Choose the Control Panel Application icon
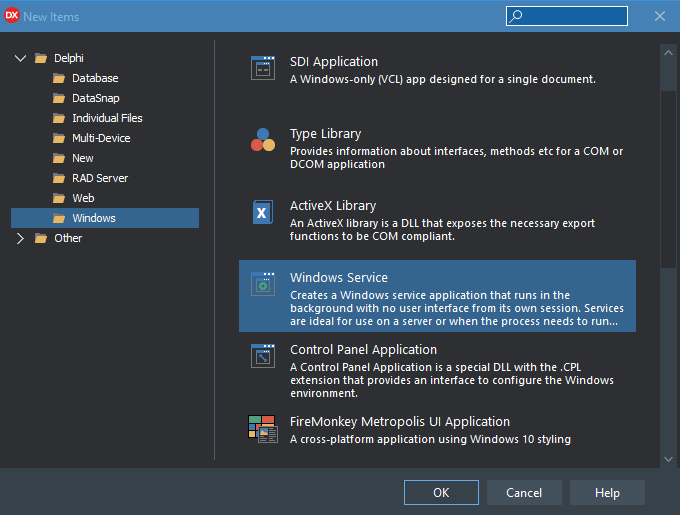The height and width of the screenshot is (515, 680). point(263,356)
